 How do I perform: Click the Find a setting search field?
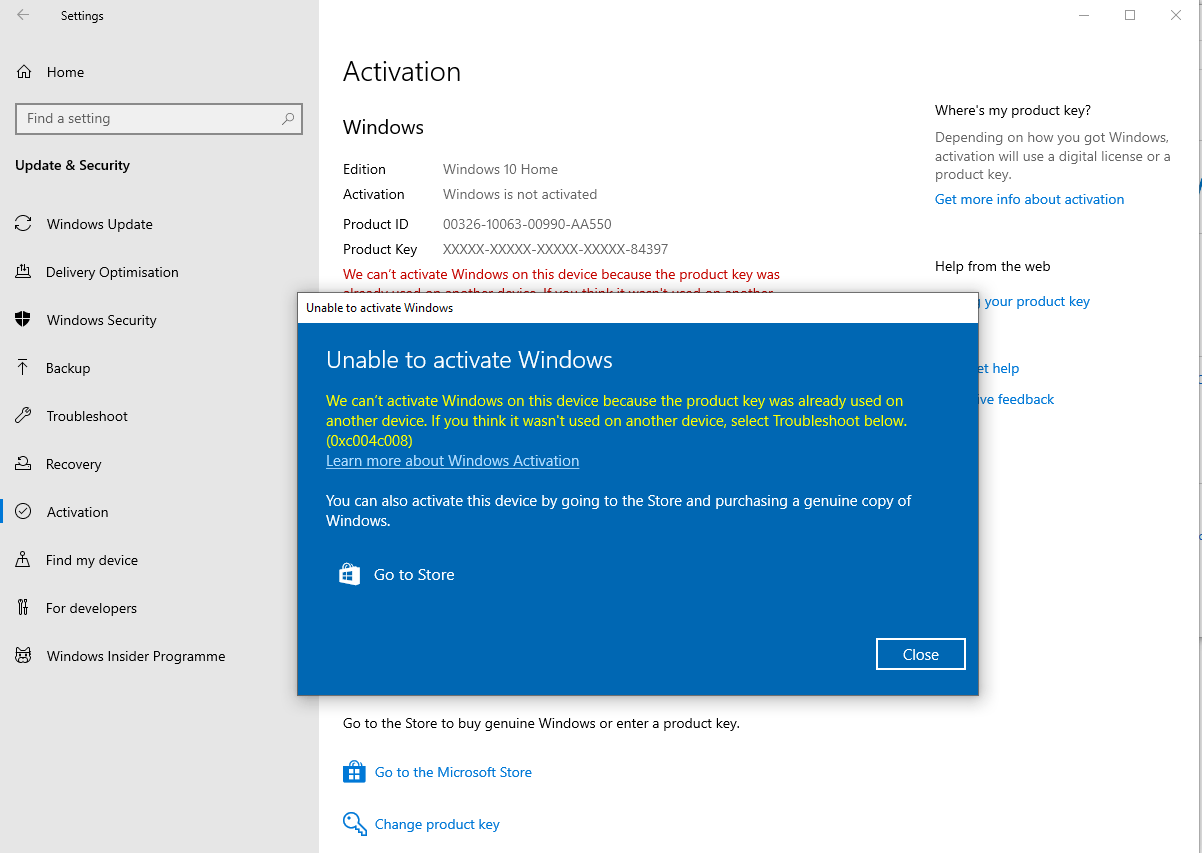coord(159,118)
